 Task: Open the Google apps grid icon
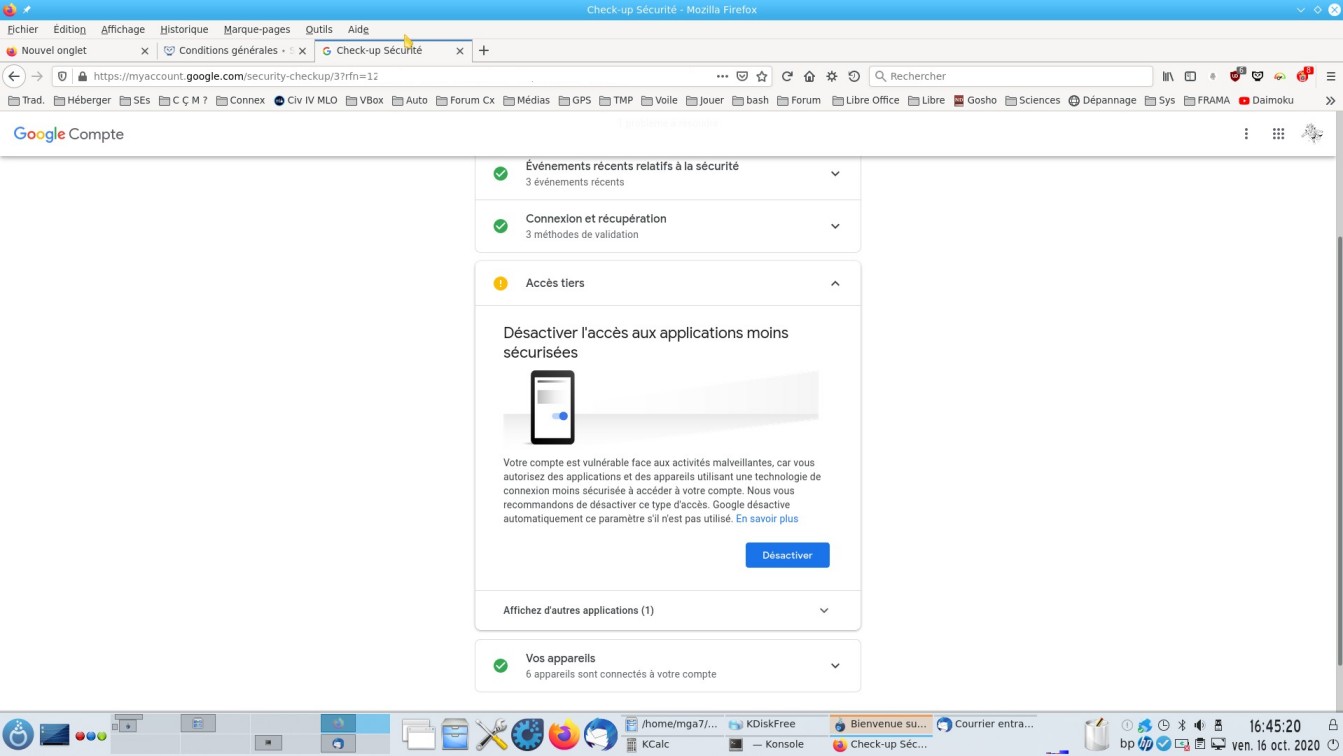[x=1278, y=134]
